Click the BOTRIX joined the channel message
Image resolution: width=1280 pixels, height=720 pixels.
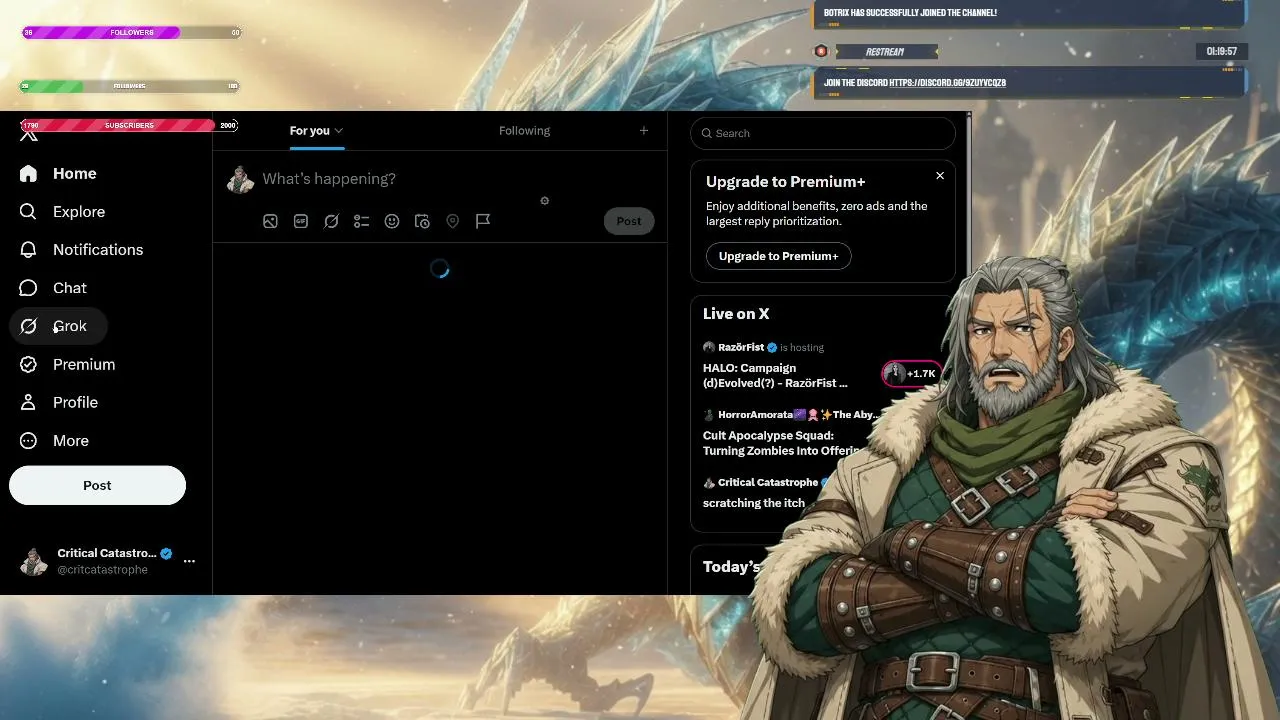point(910,13)
